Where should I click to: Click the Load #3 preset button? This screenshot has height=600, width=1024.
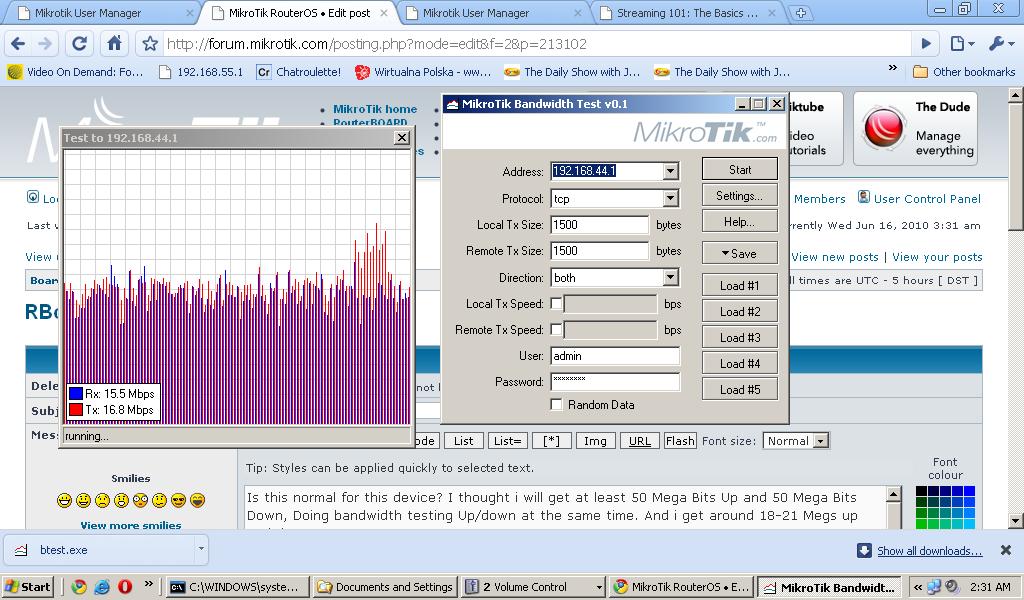740,338
